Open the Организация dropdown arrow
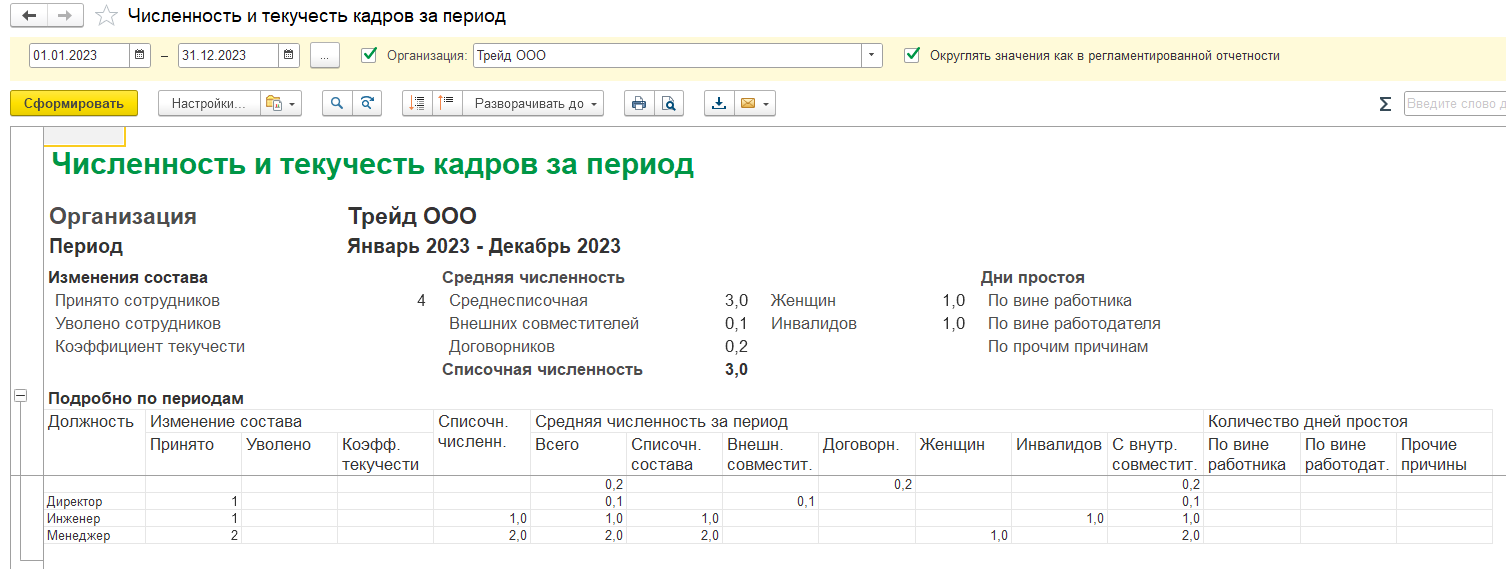 (x=872, y=56)
